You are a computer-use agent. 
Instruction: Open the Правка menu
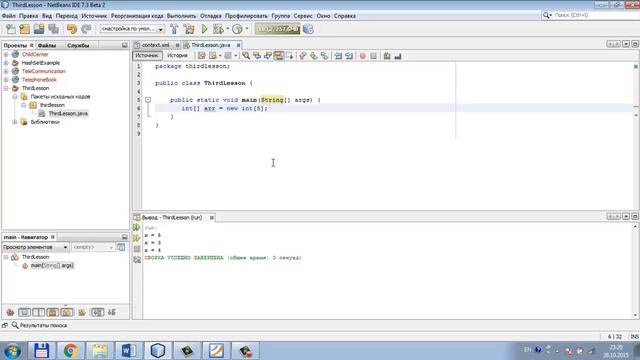tap(29, 16)
